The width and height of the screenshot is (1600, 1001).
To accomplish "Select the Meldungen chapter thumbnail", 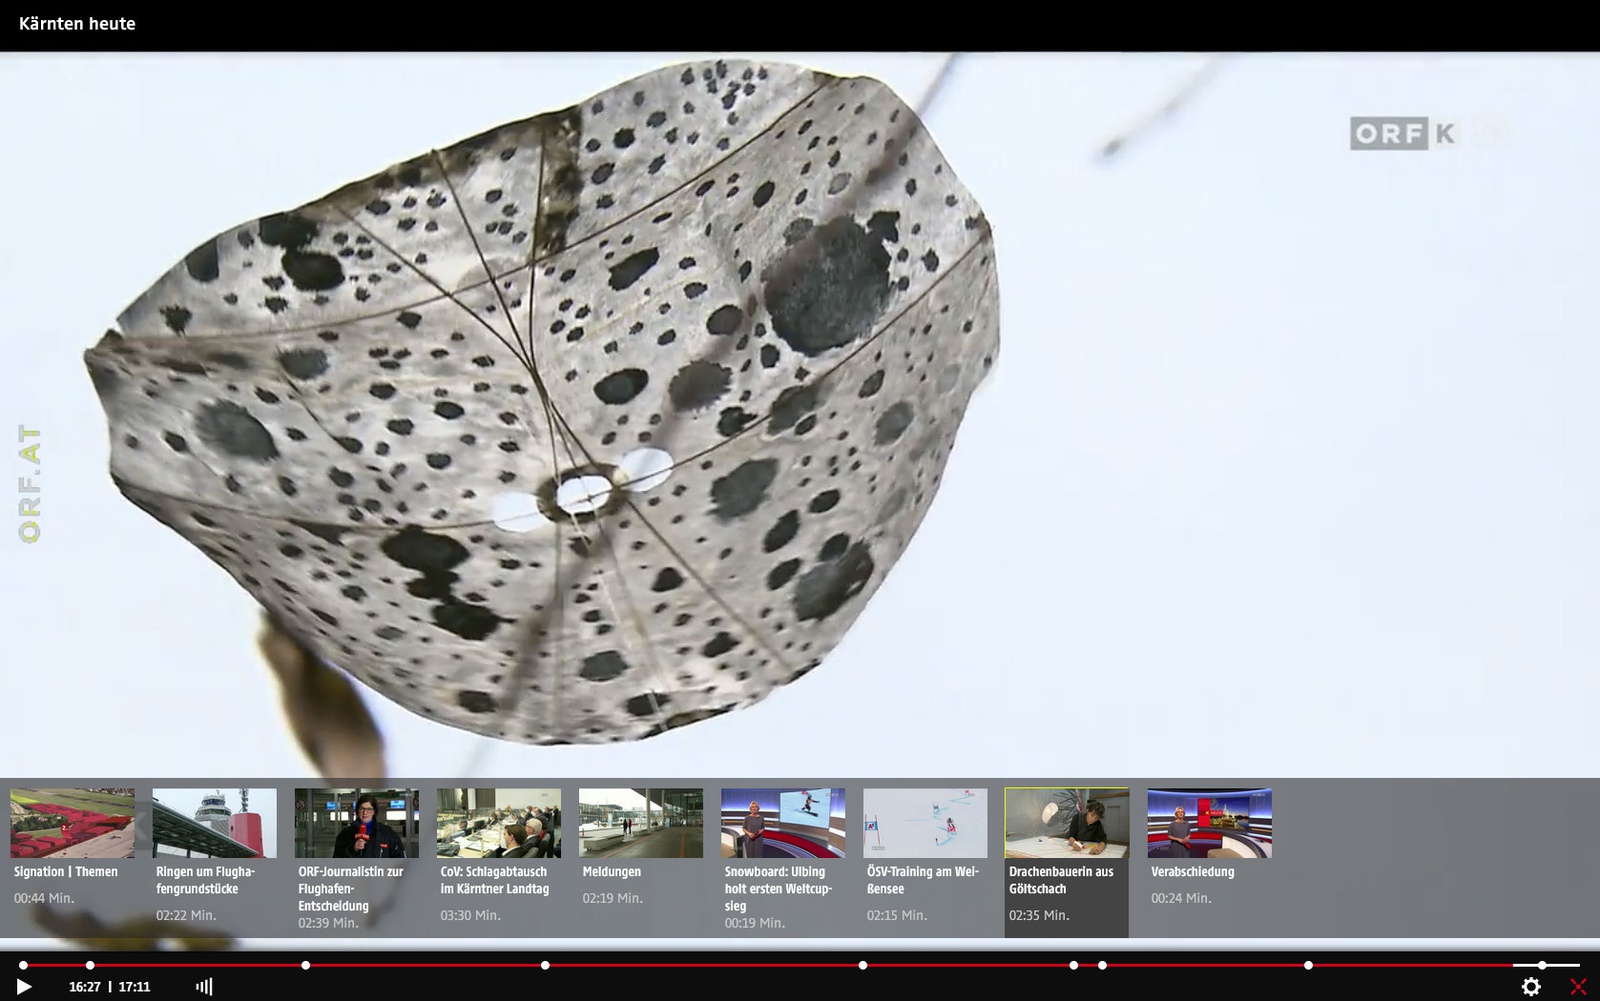I will coord(640,823).
